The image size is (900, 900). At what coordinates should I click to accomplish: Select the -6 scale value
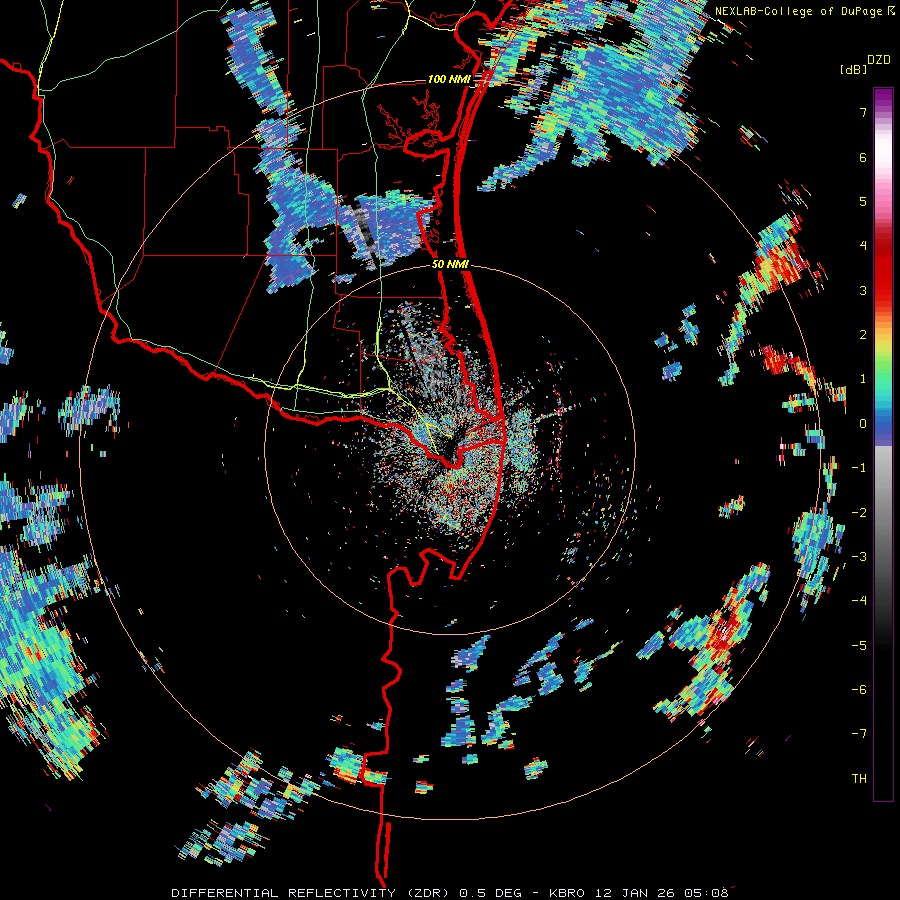[x=859, y=690]
